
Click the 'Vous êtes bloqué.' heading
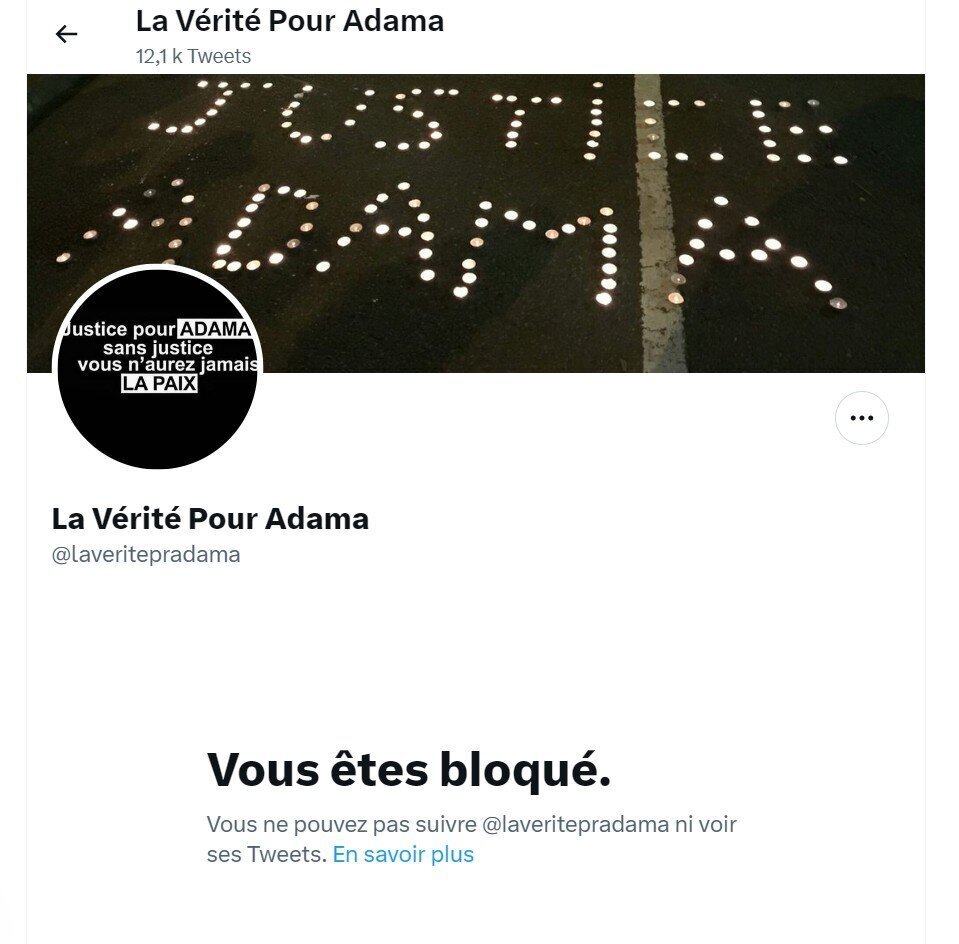click(409, 770)
